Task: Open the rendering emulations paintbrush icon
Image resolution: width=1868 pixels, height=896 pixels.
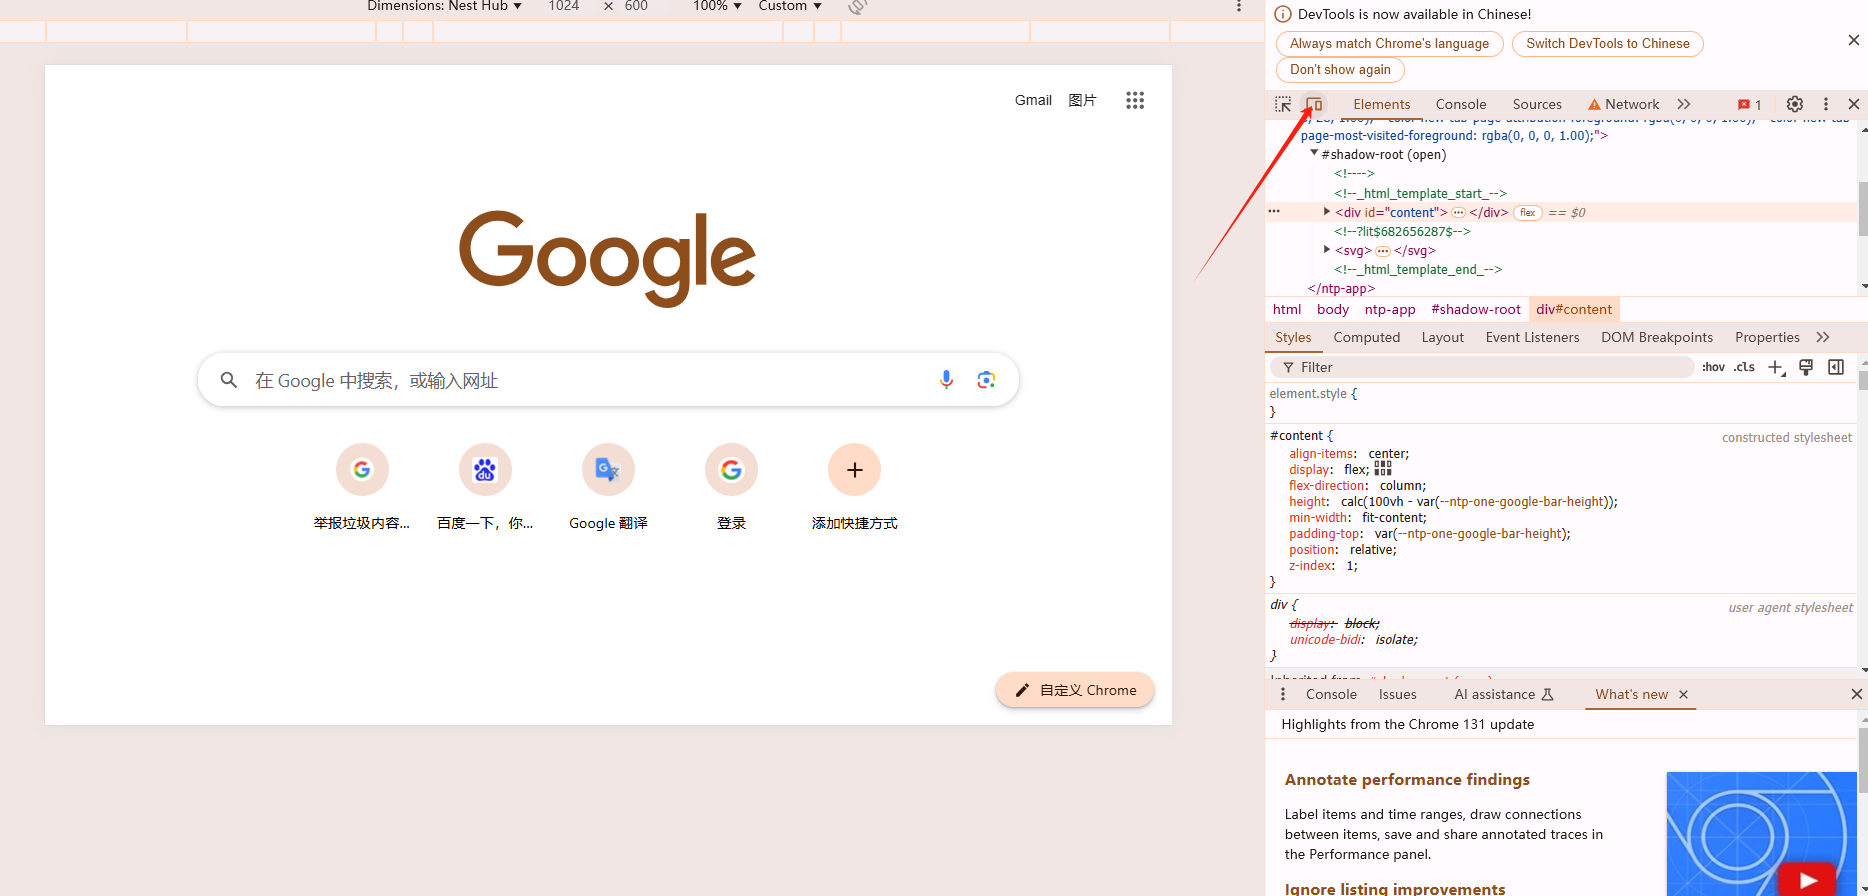Action: tap(1806, 367)
